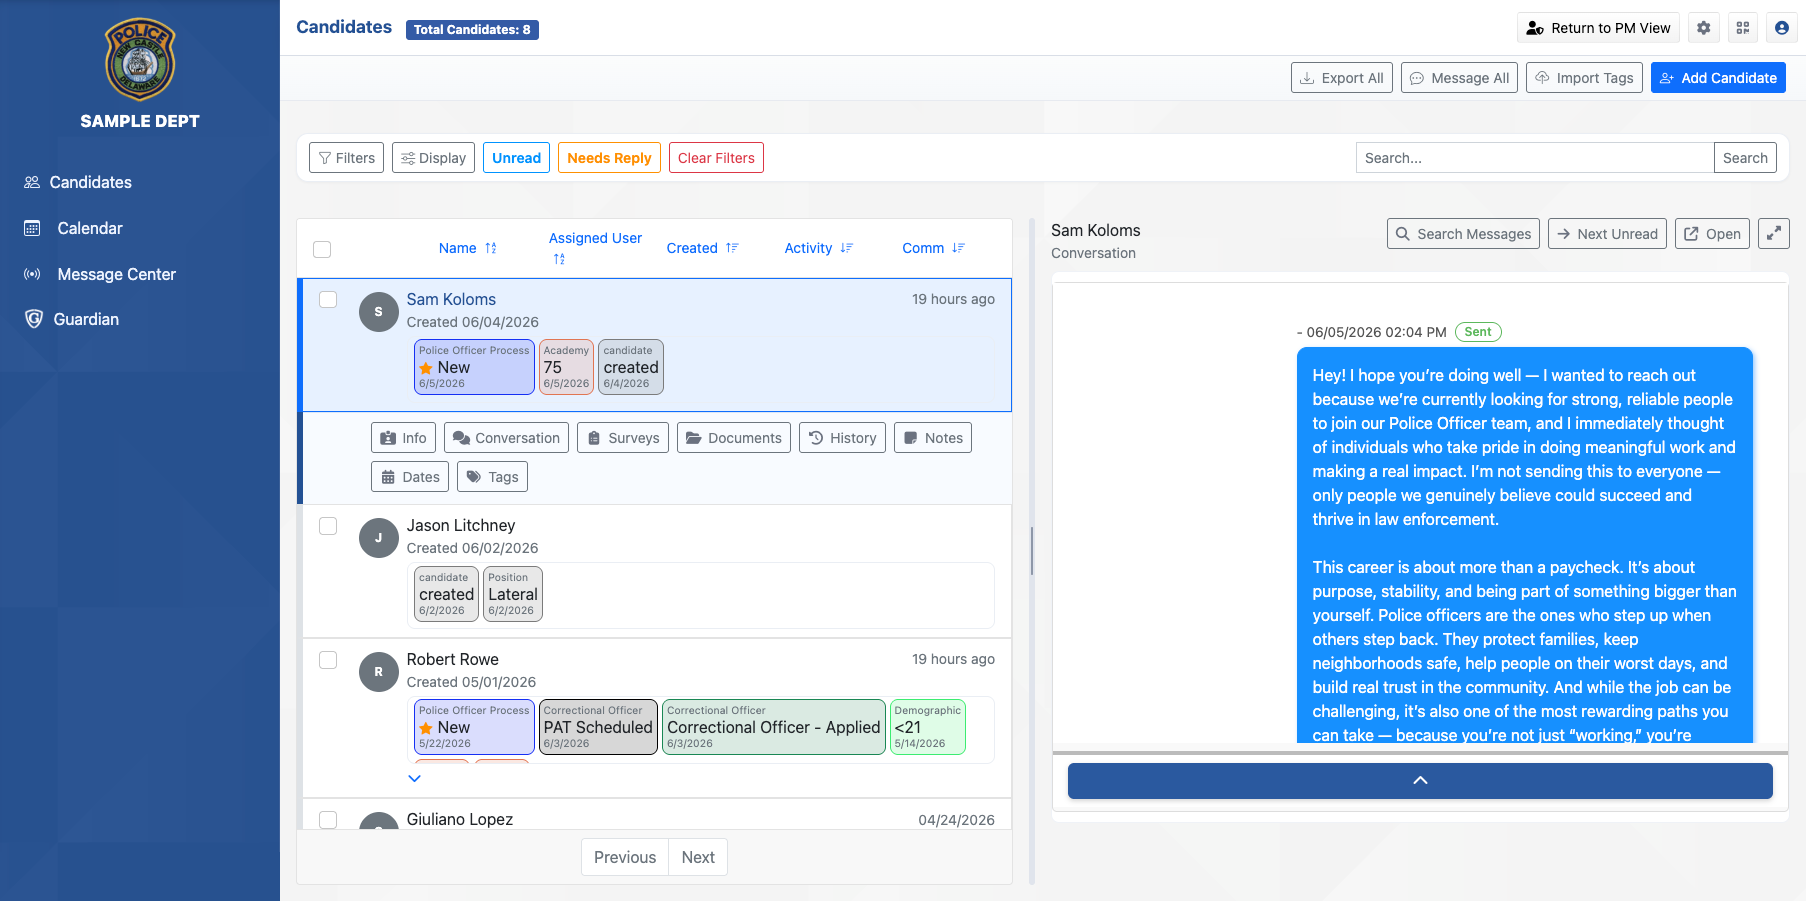Sort candidates by Name column
Viewport: 1806px width, 901px height.
pyautogui.click(x=467, y=248)
